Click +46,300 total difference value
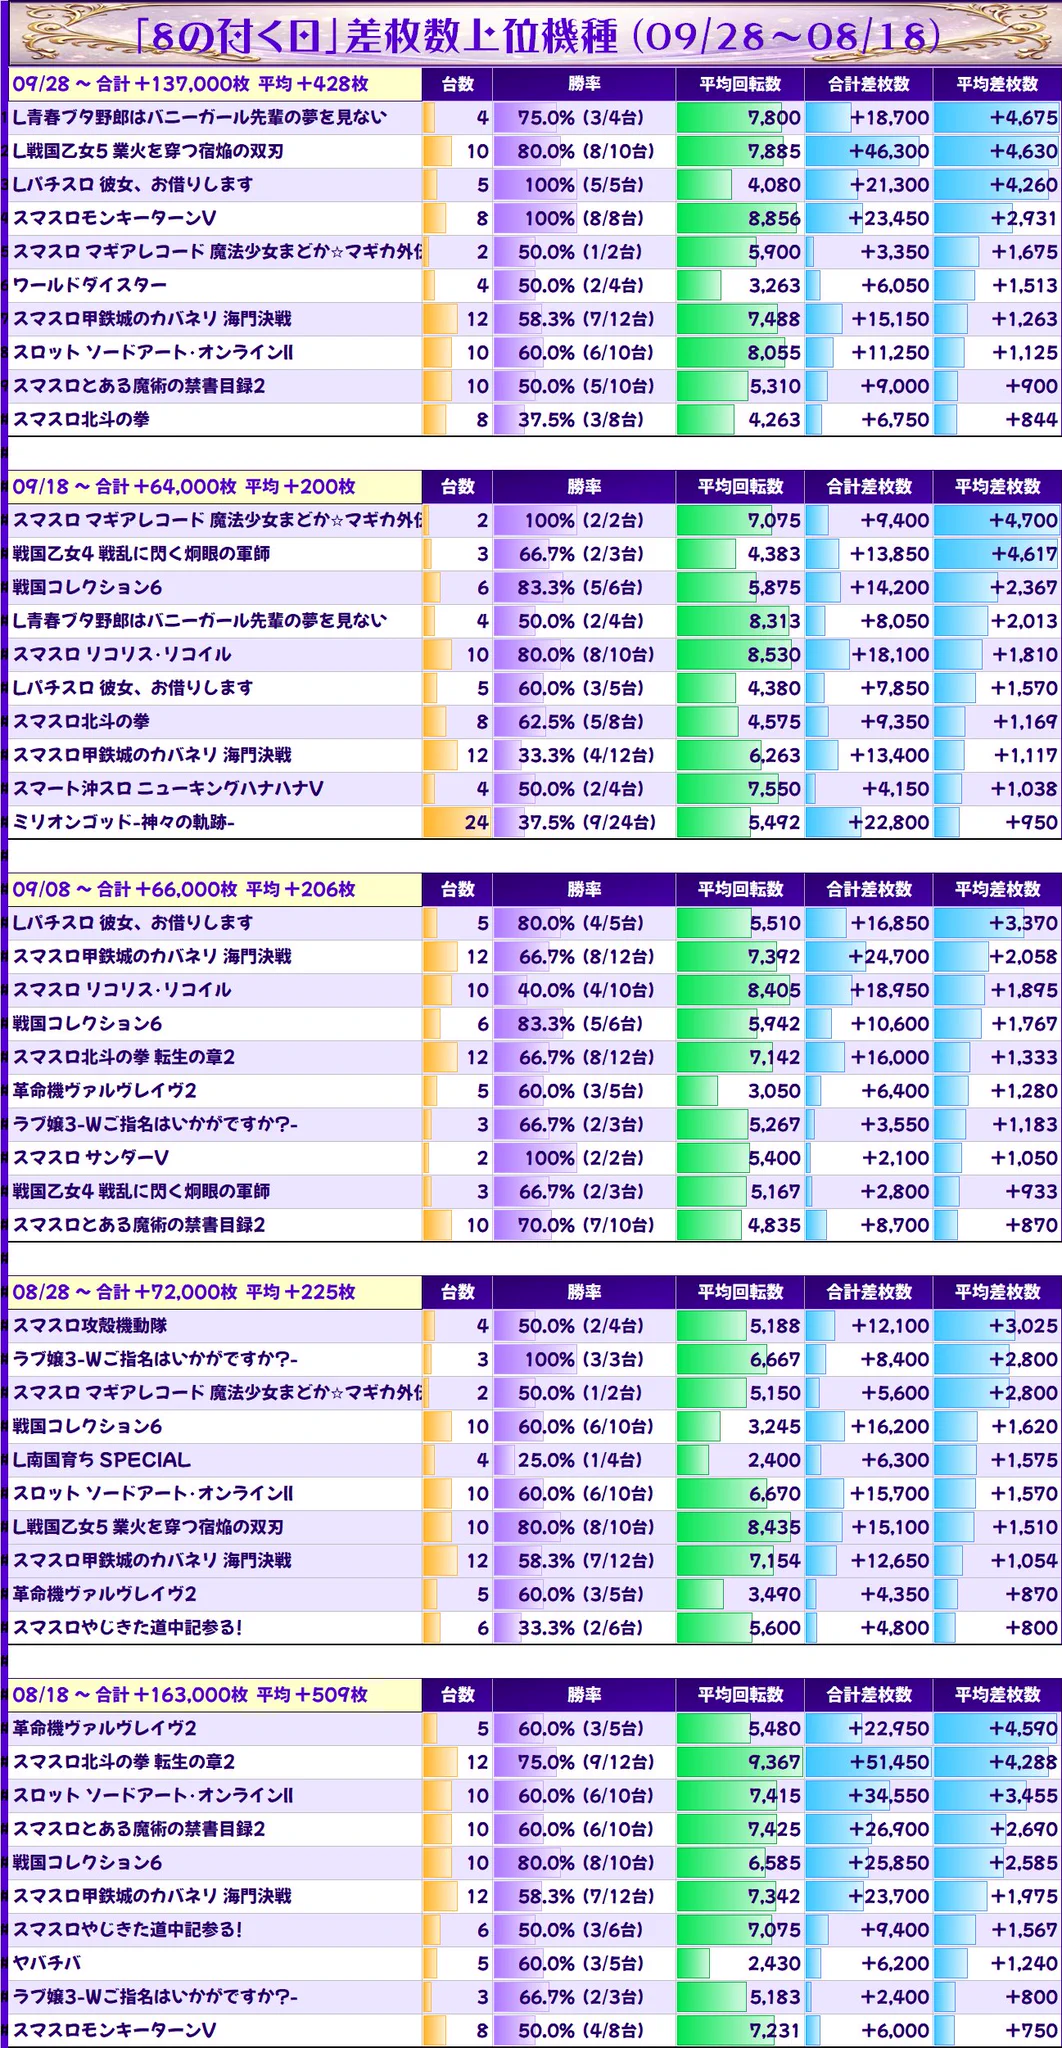The image size is (1062, 2048). click(x=868, y=152)
